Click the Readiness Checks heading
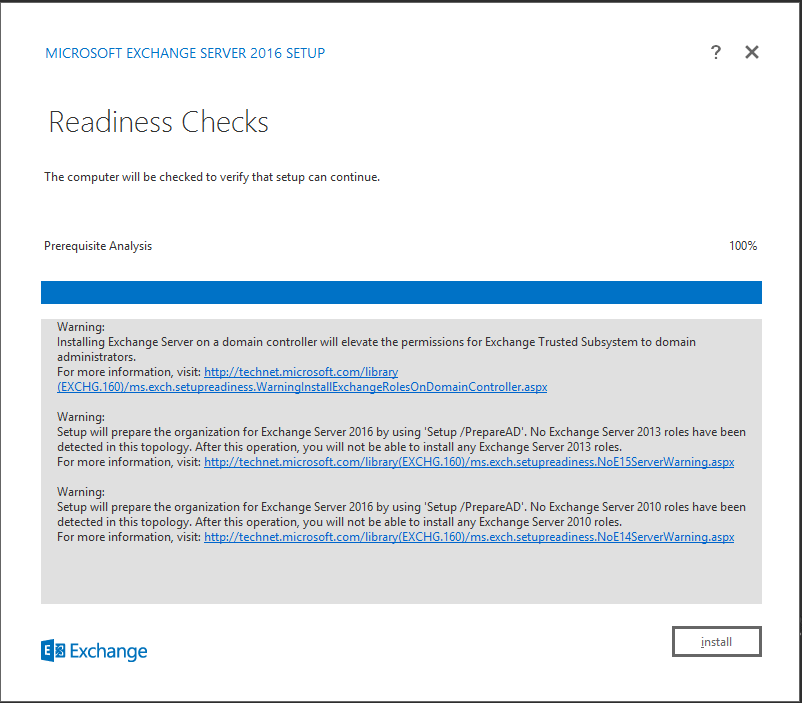Screen dimensions: 802x703 point(158,122)
